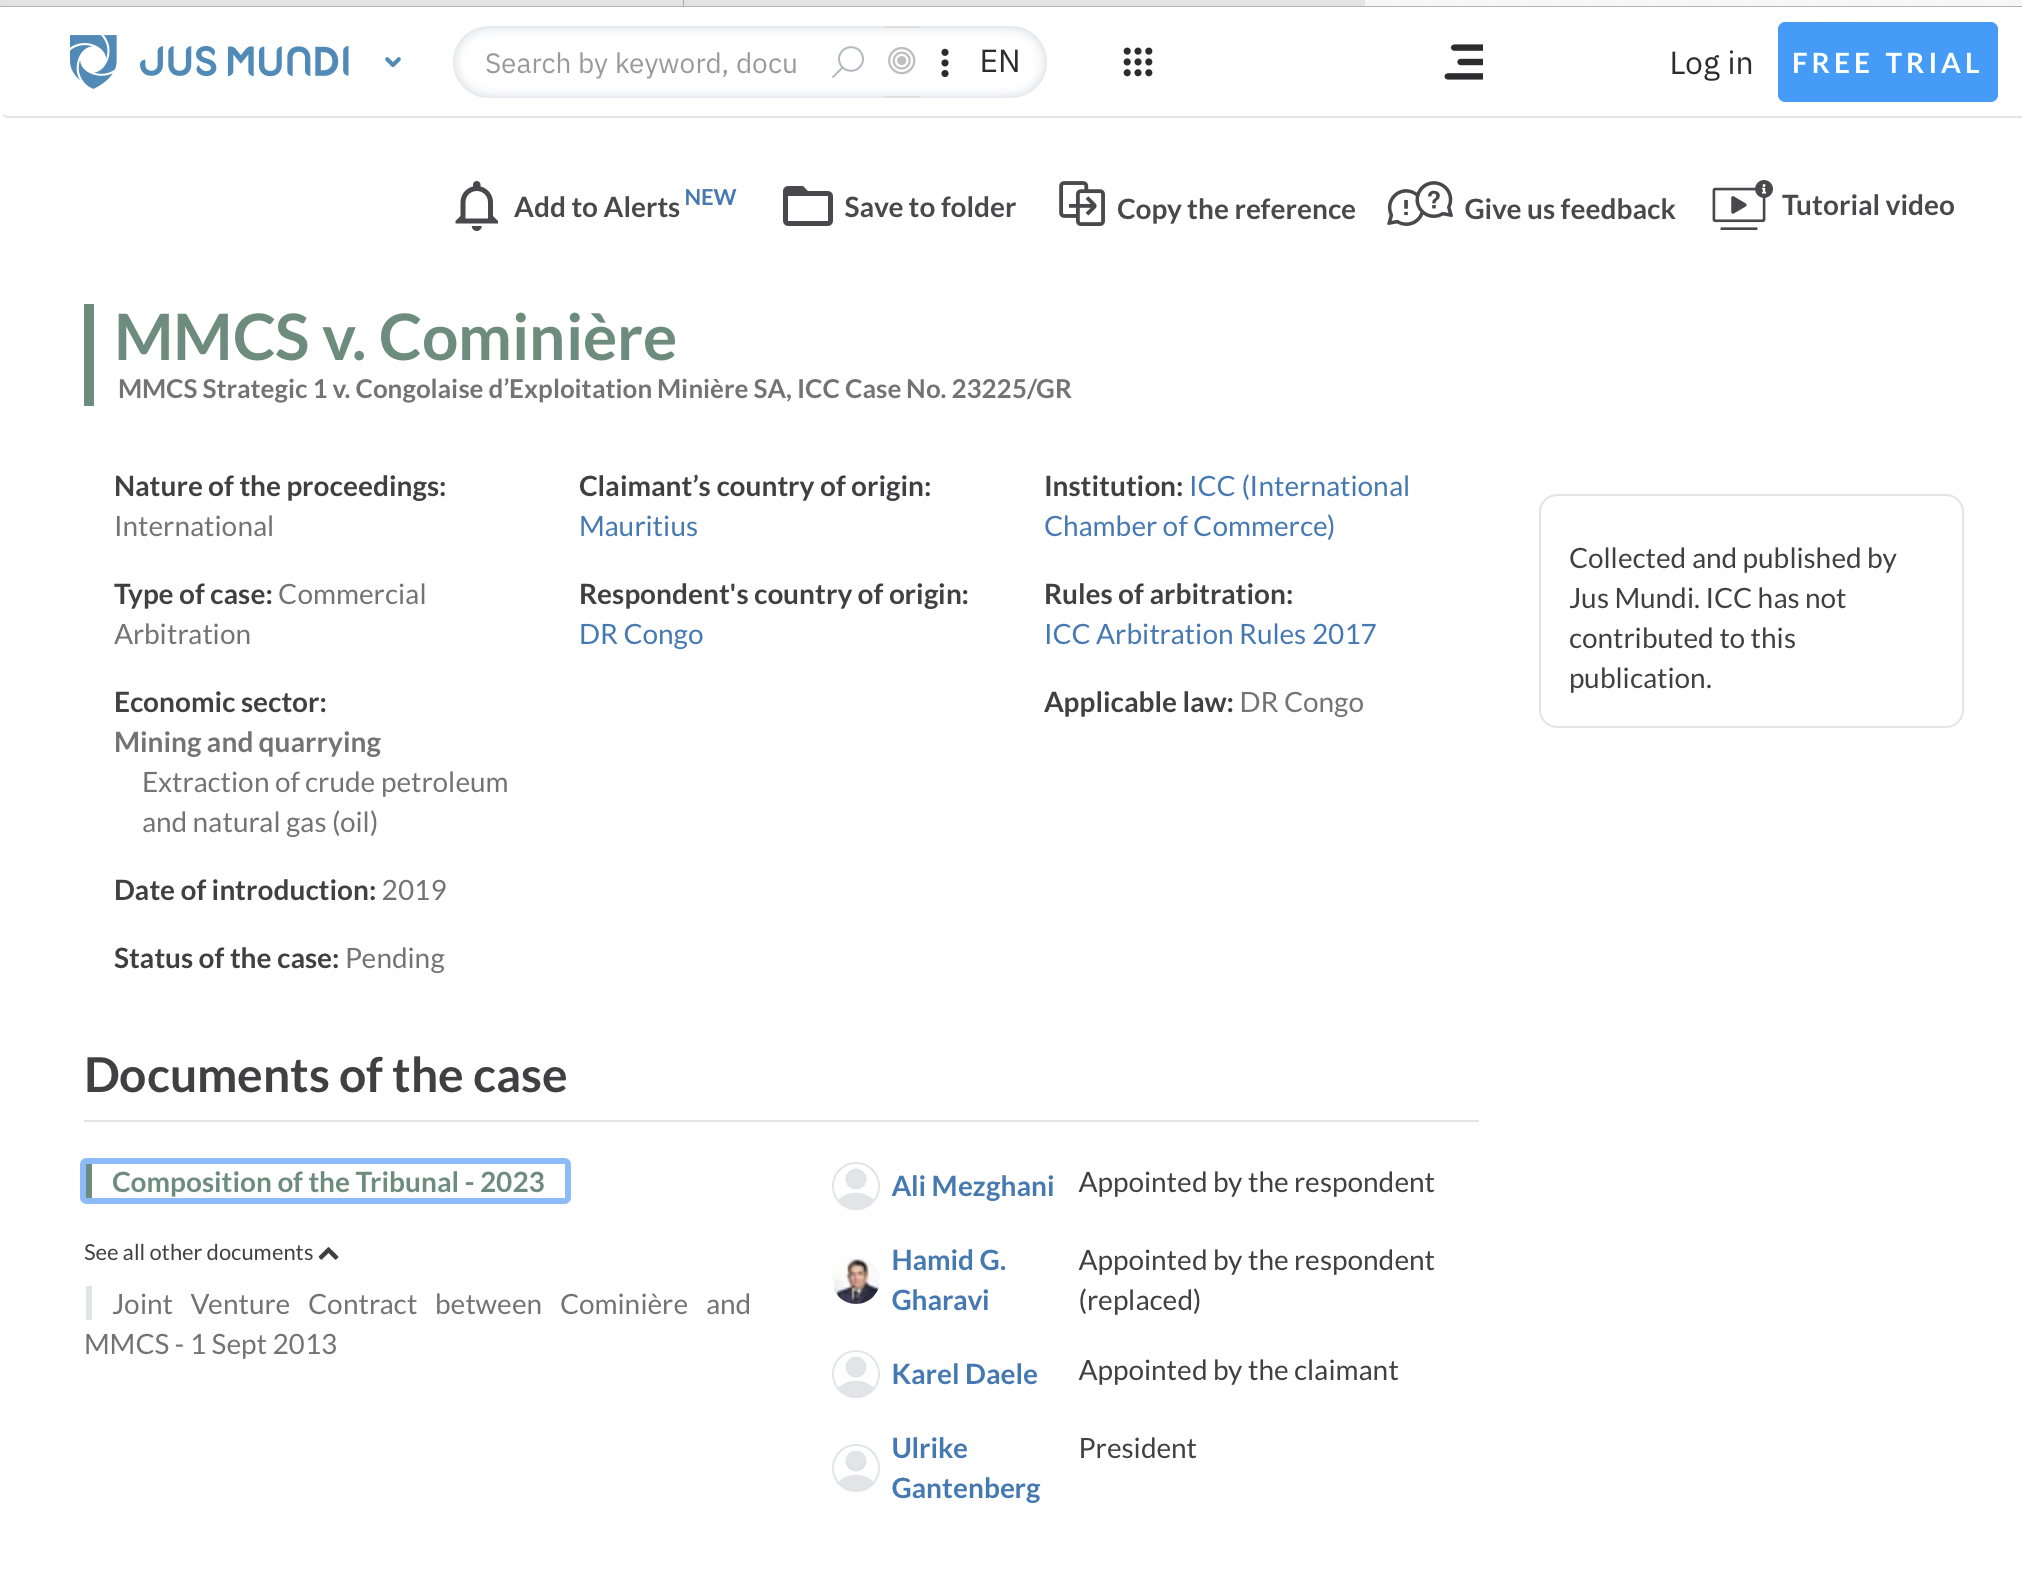Select 'Extraction of crude petroleum' text
This screenshot has width=2022, height=1592.
click(x=325, y=782)
